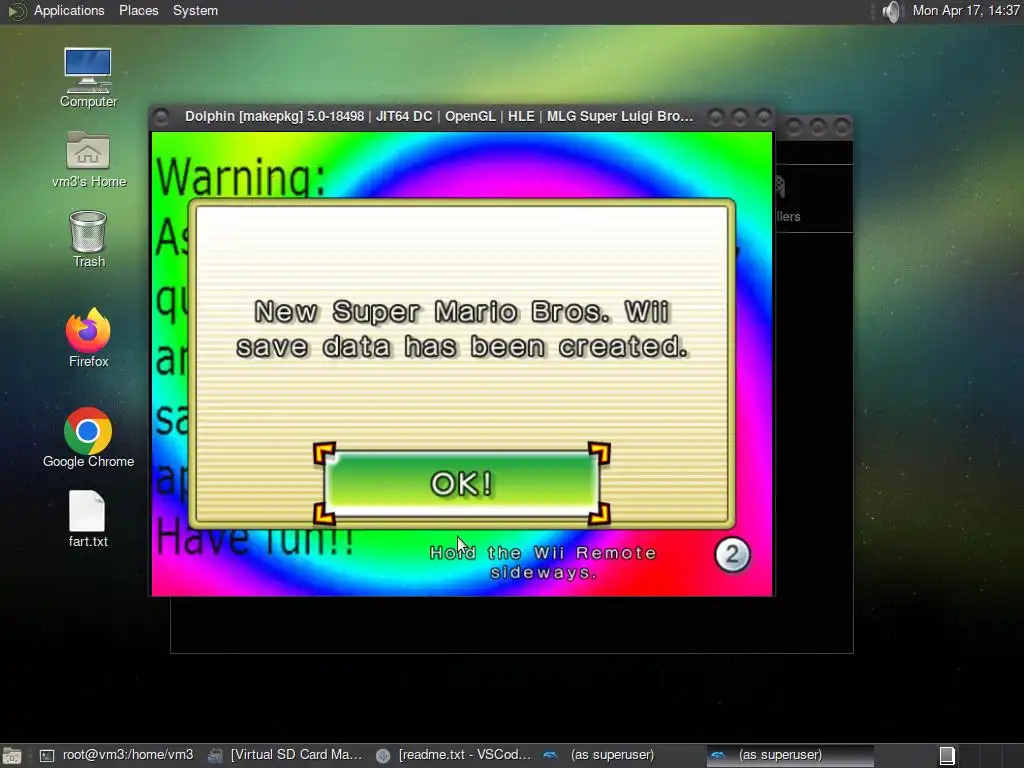Close the Dolphin game window
1024x768 pixels.
tap(763, 117)
